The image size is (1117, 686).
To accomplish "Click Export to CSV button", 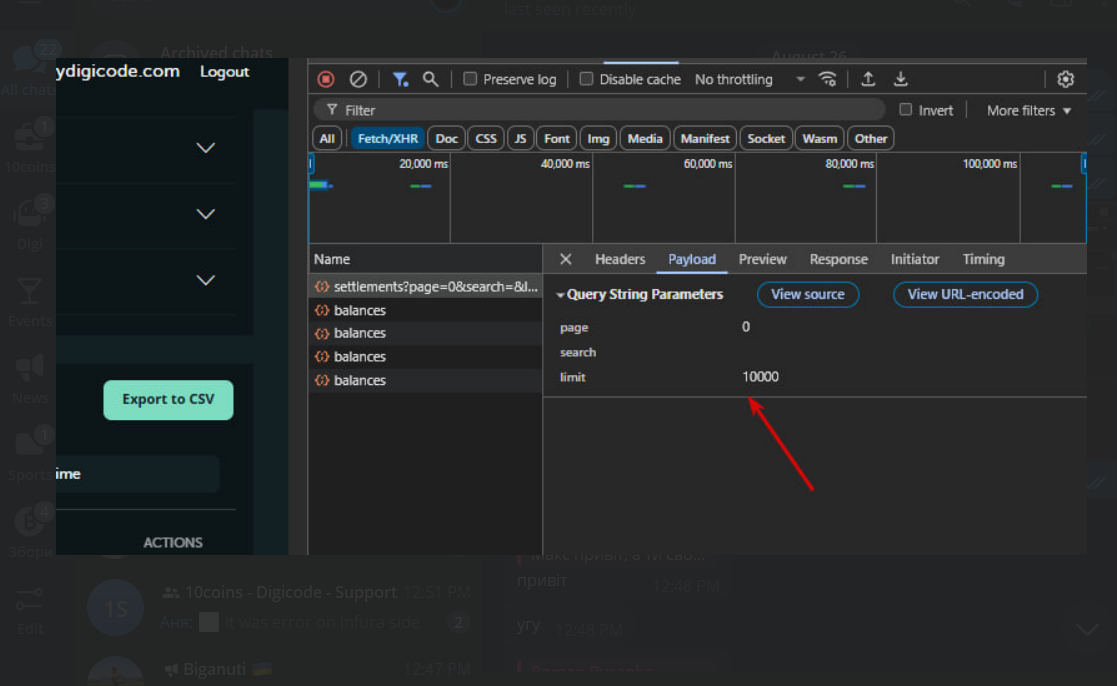I will coord(168,400).
